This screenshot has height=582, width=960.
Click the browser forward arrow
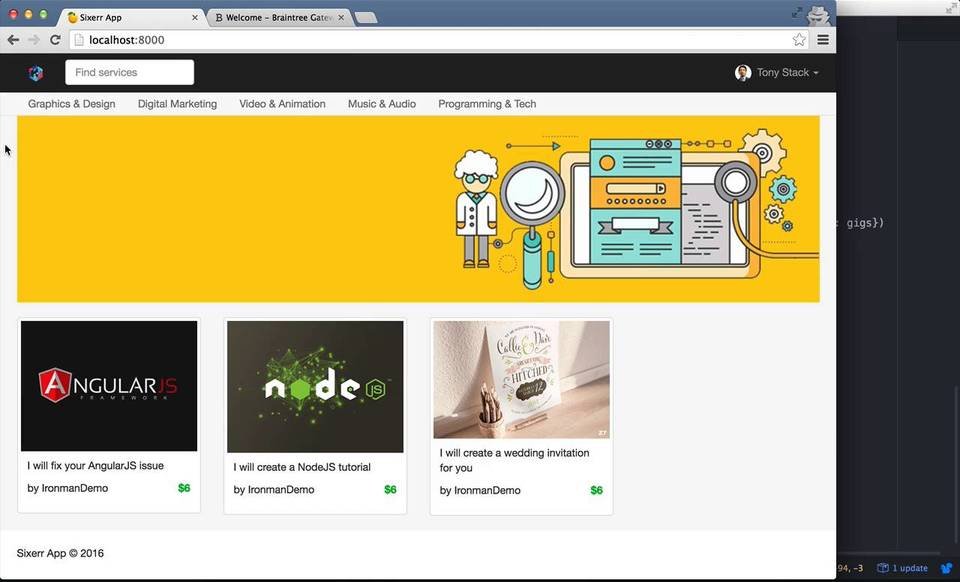coord(34,40)
